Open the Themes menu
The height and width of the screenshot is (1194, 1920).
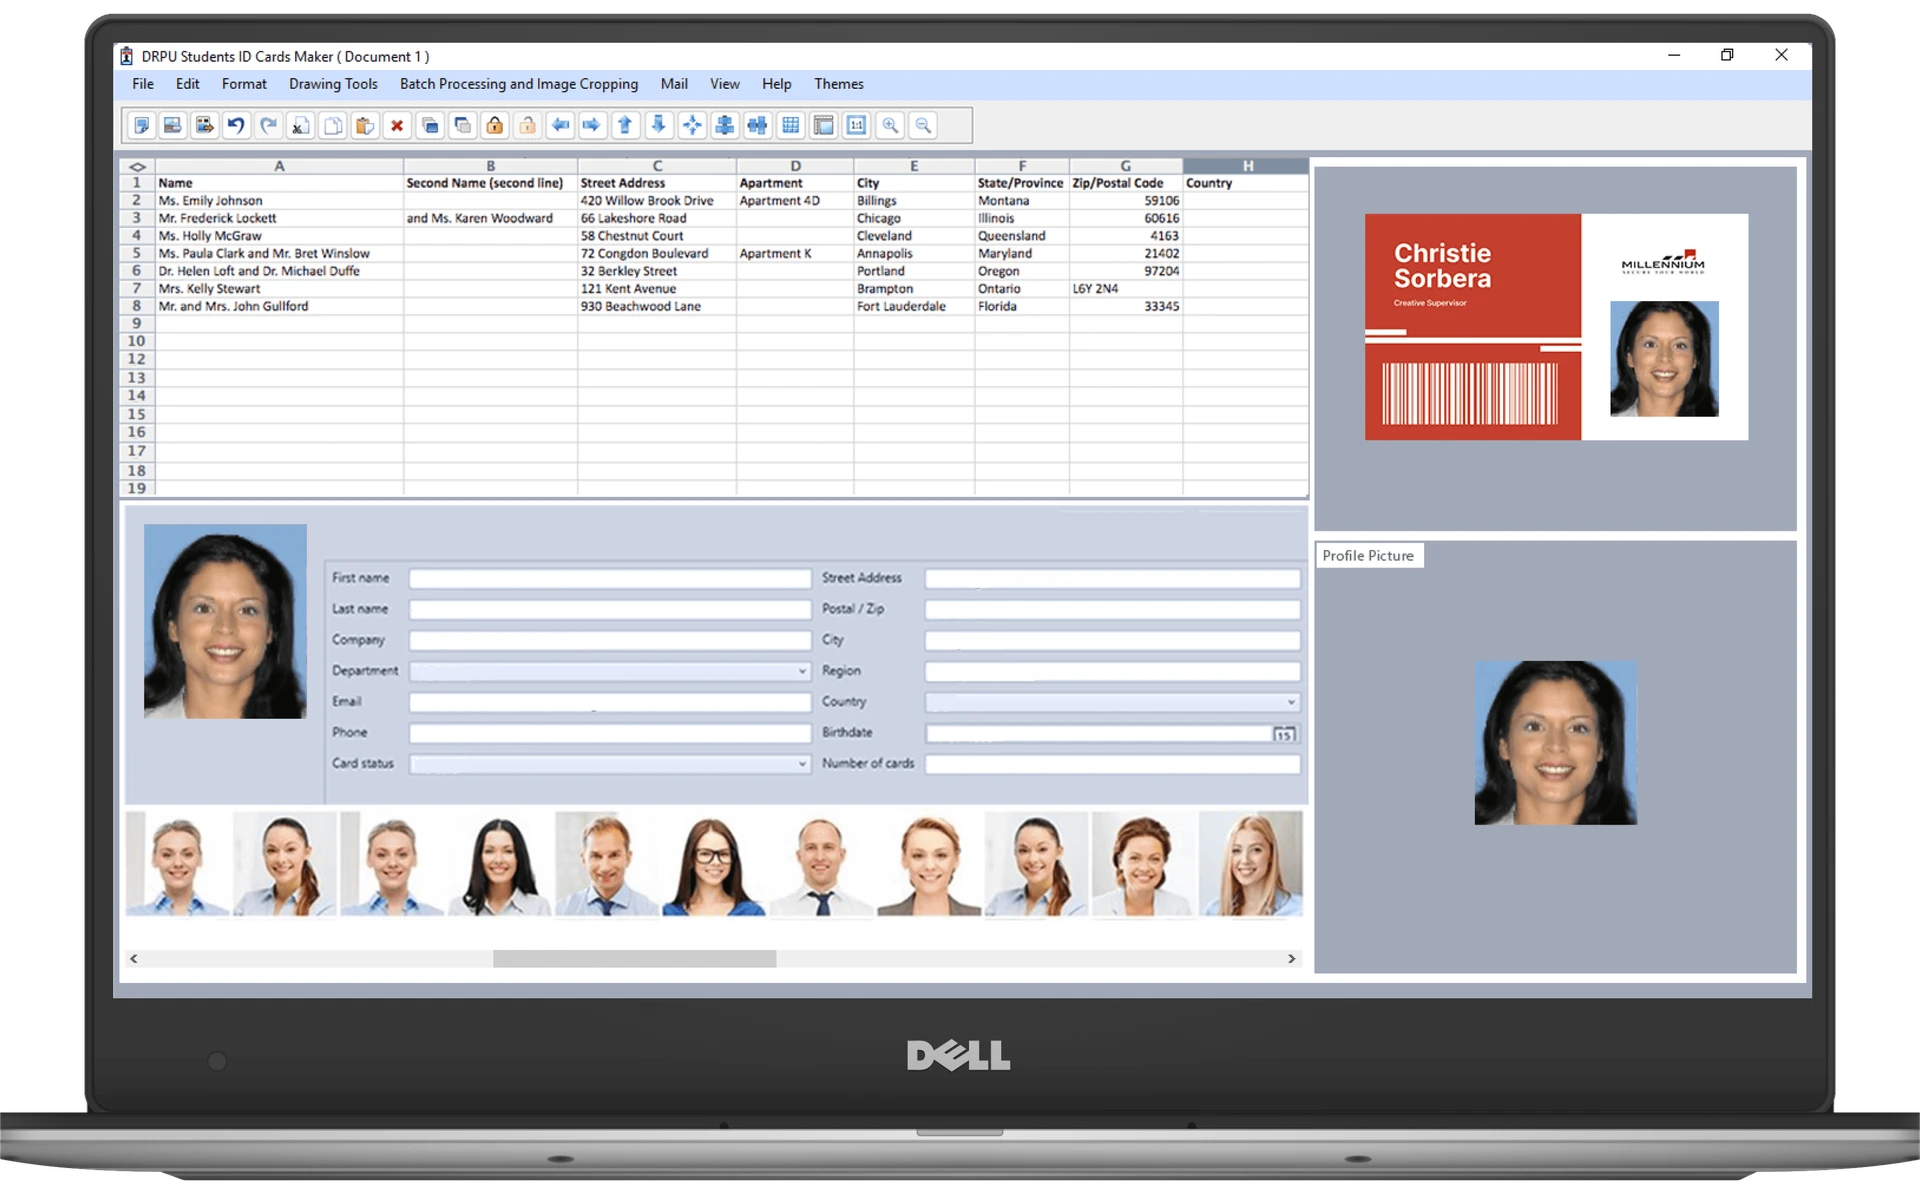(x=838, y=84)
